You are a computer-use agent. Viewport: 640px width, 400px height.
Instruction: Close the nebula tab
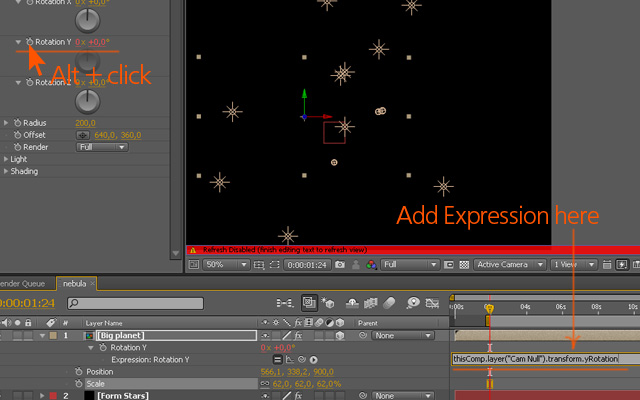pos(92,283)
